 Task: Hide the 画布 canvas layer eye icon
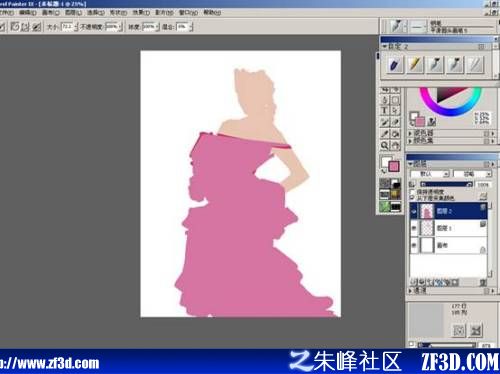tap(414, 245)
